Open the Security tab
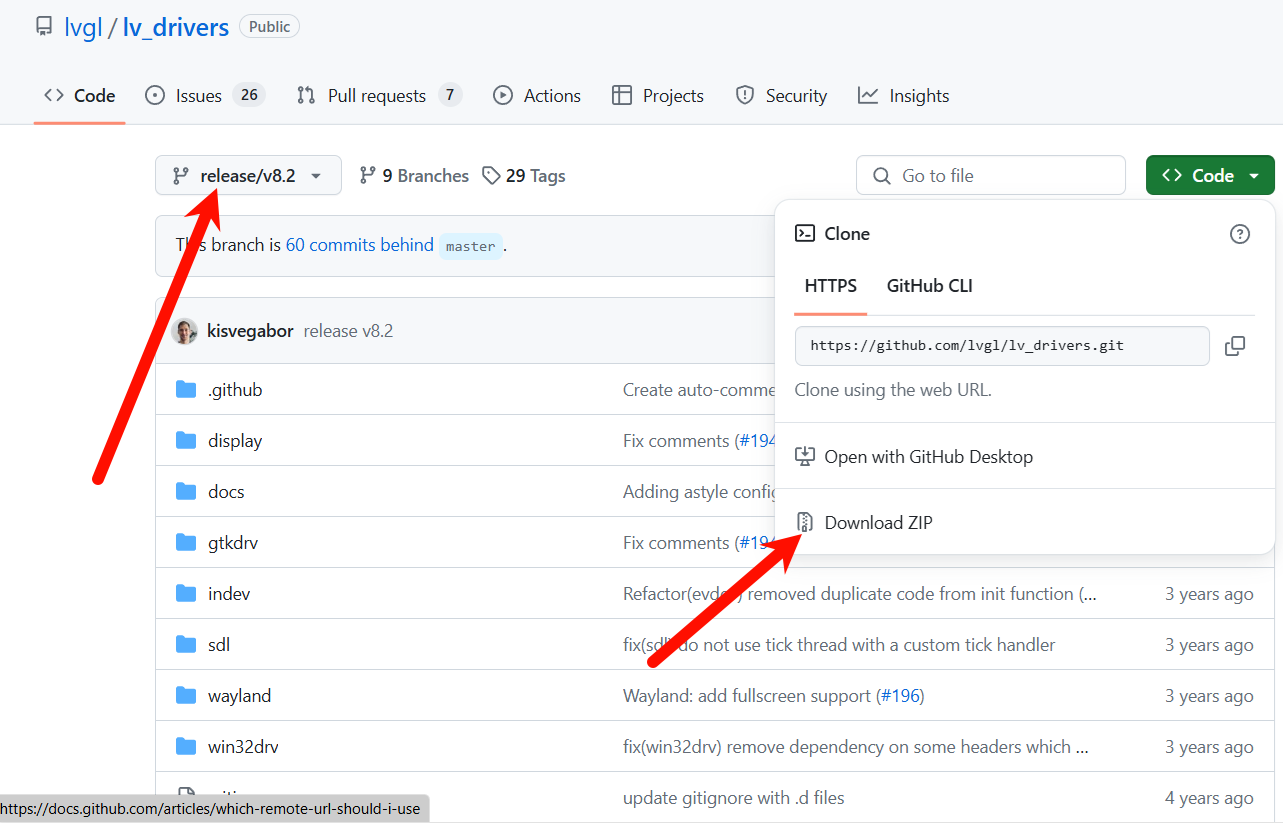 pyautogui.click(x=781, y=96)
